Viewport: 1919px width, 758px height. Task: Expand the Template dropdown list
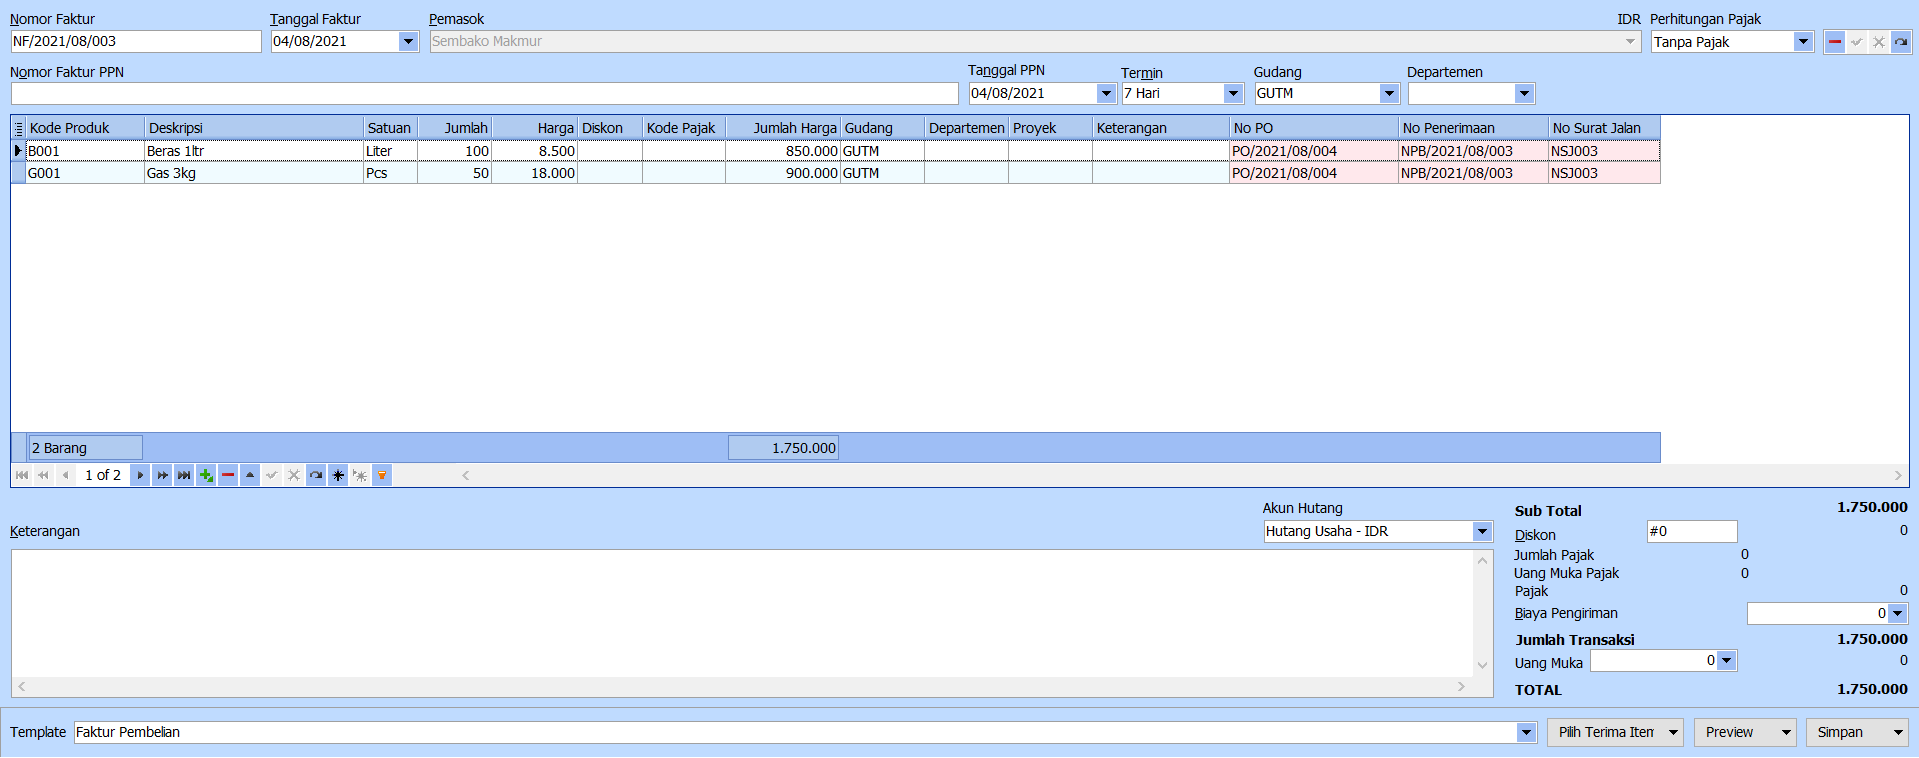click(1526, 732)
